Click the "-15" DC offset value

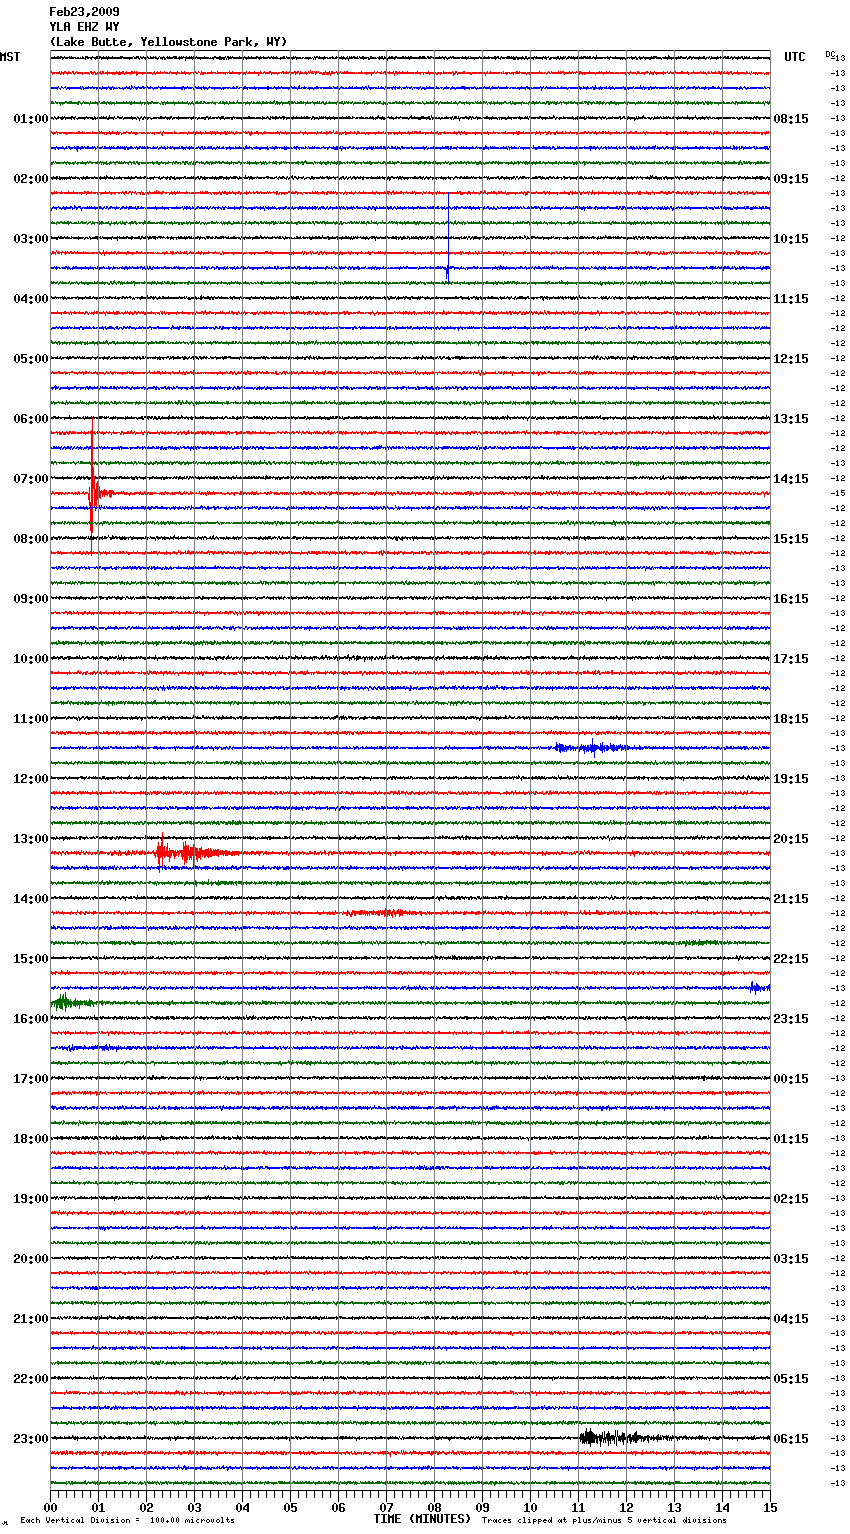tap(838, 493)
